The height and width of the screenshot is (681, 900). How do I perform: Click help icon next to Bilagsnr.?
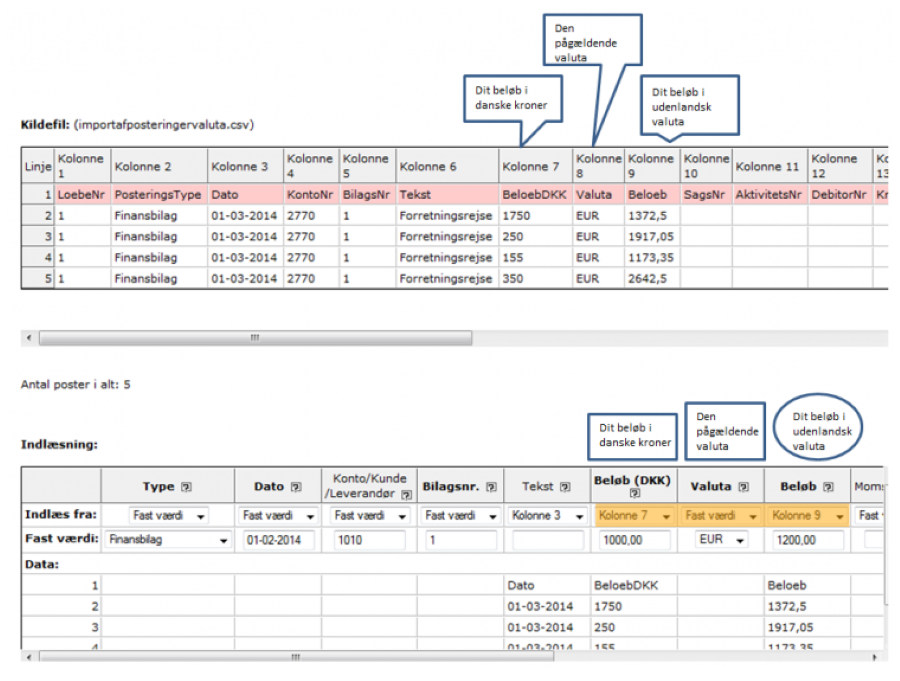click(492, 487)
